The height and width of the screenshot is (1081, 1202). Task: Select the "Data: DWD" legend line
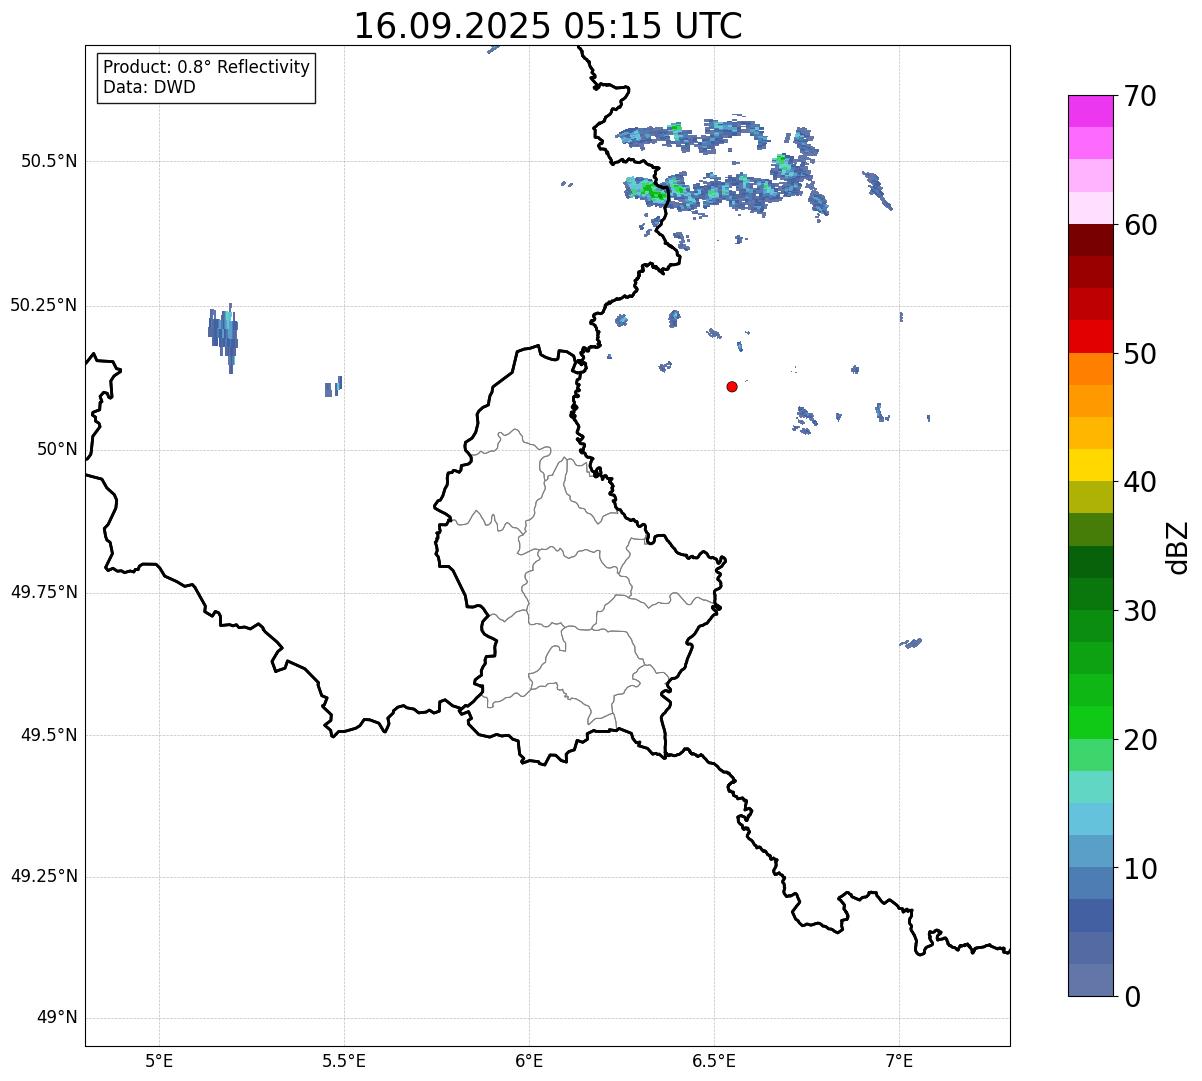point(149,87)
